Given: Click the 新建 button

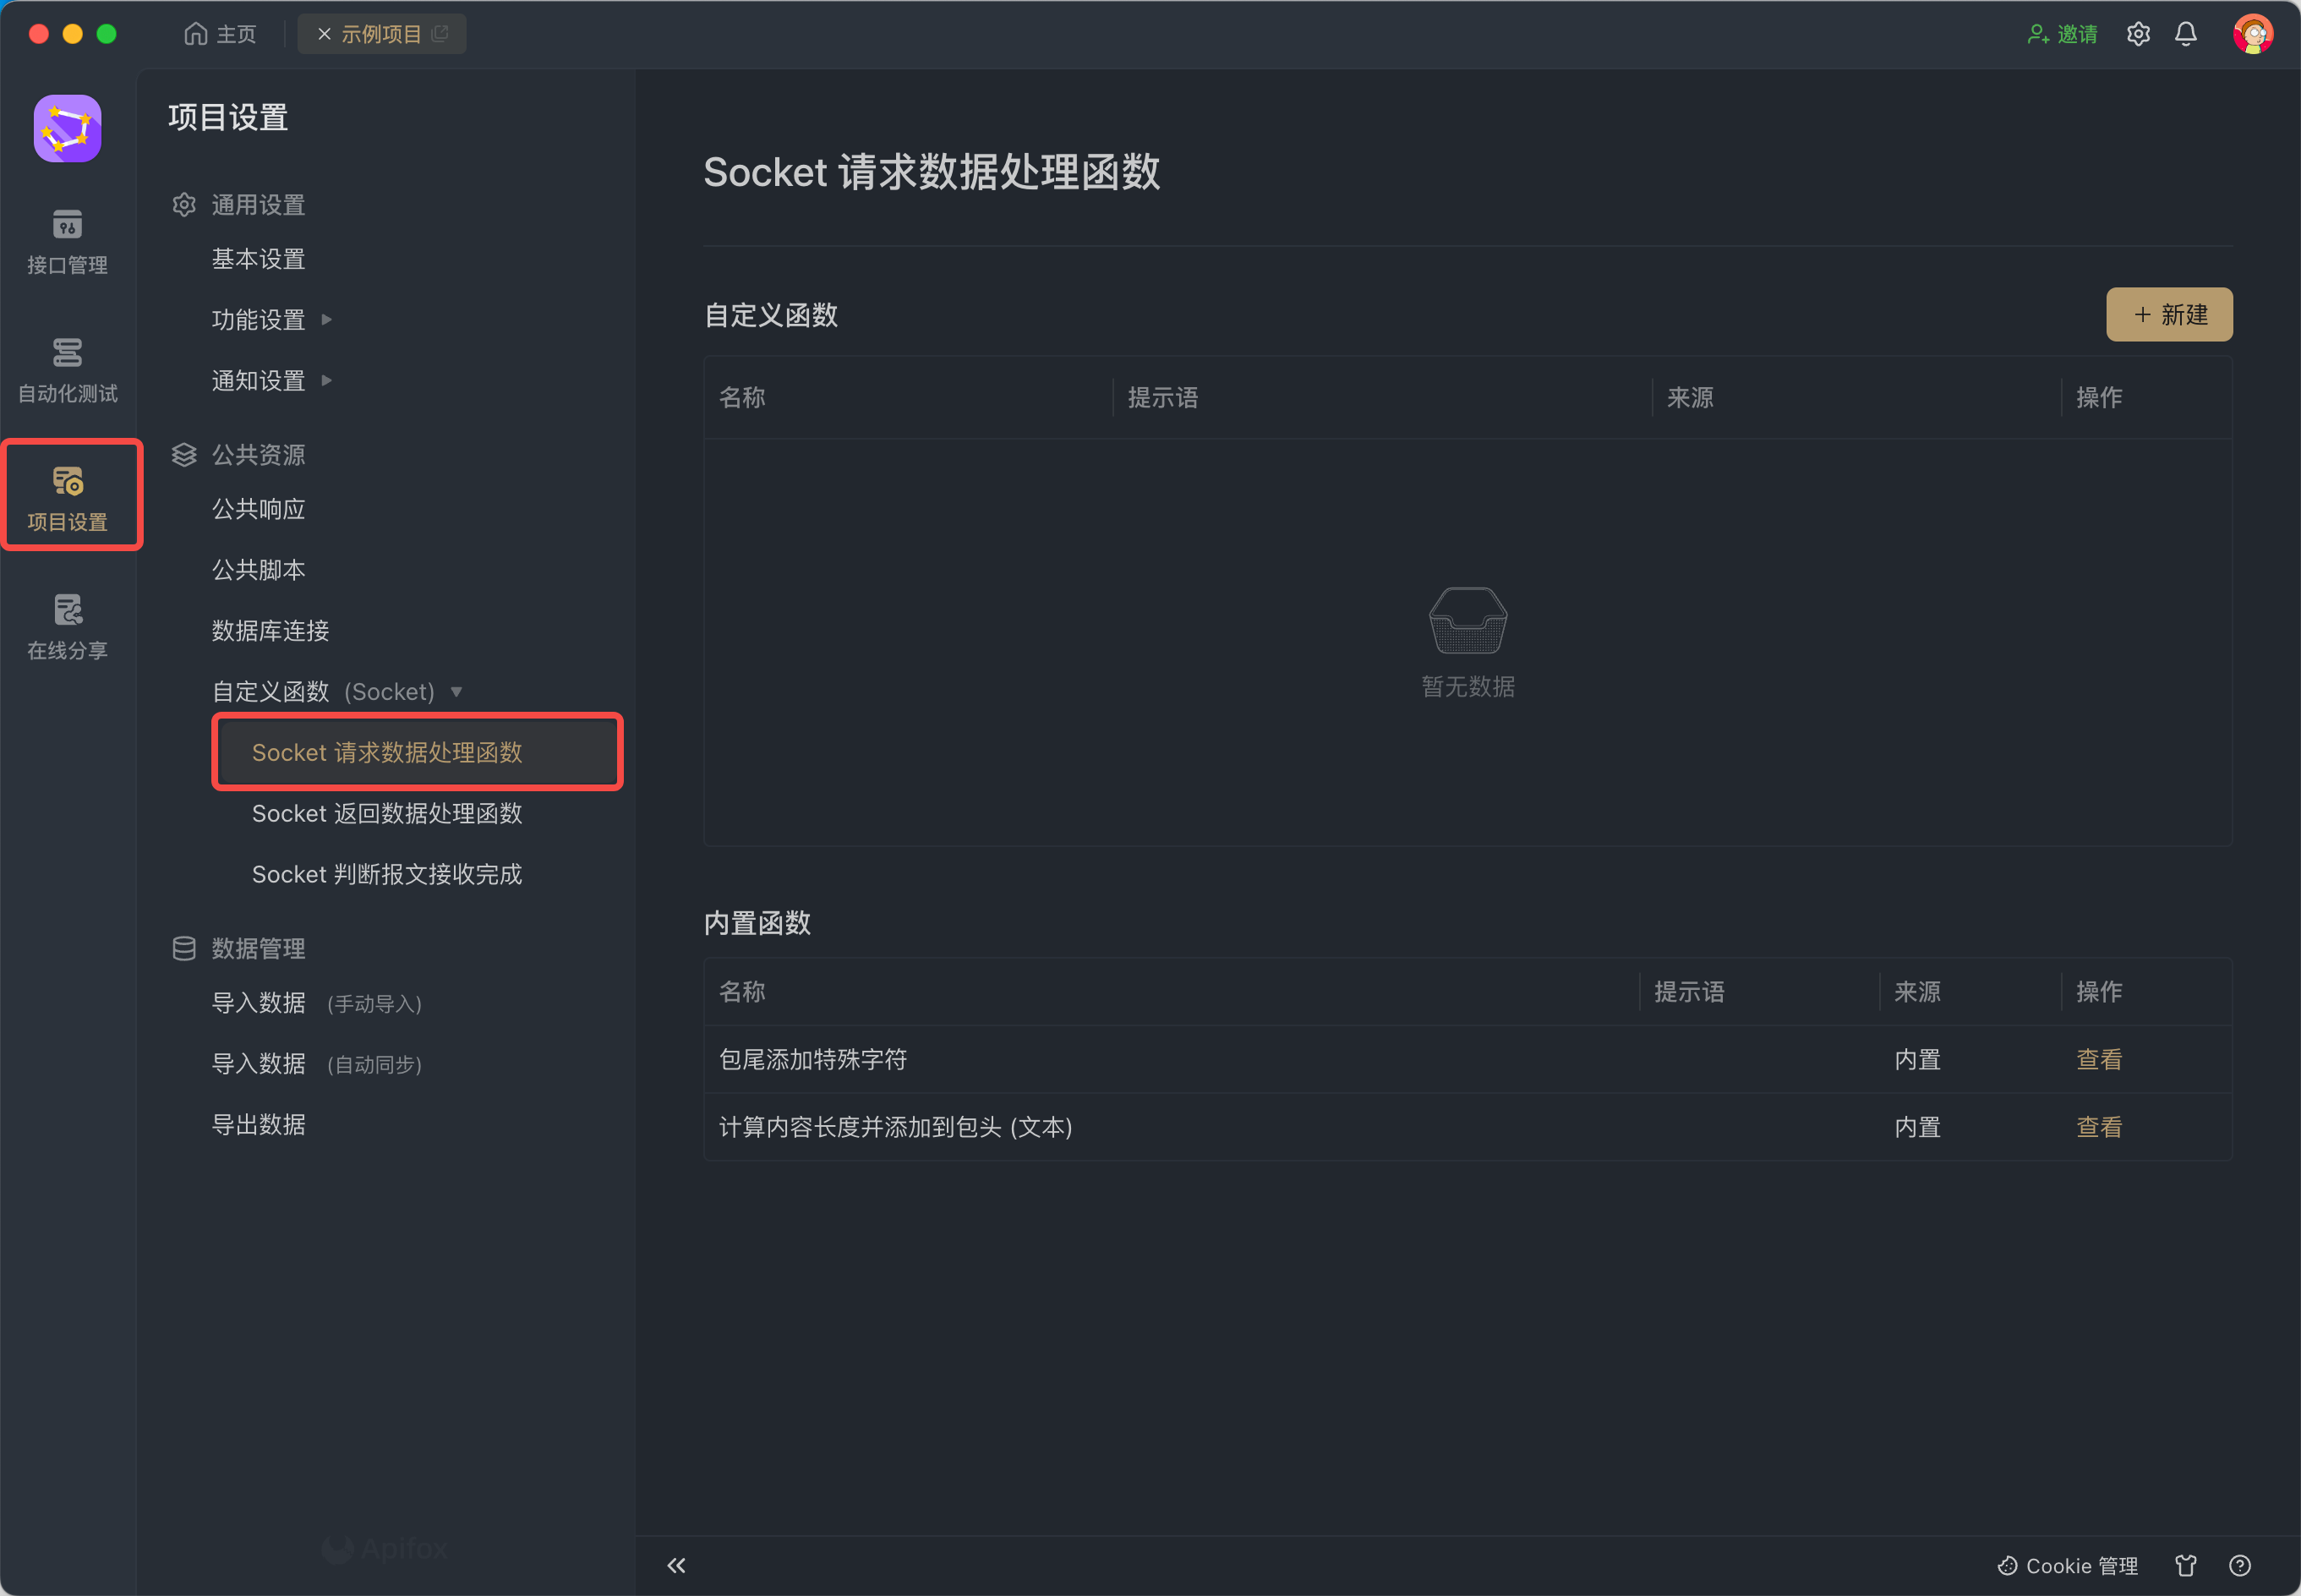Looking at the screenshot, I should tap(2168, 315).
